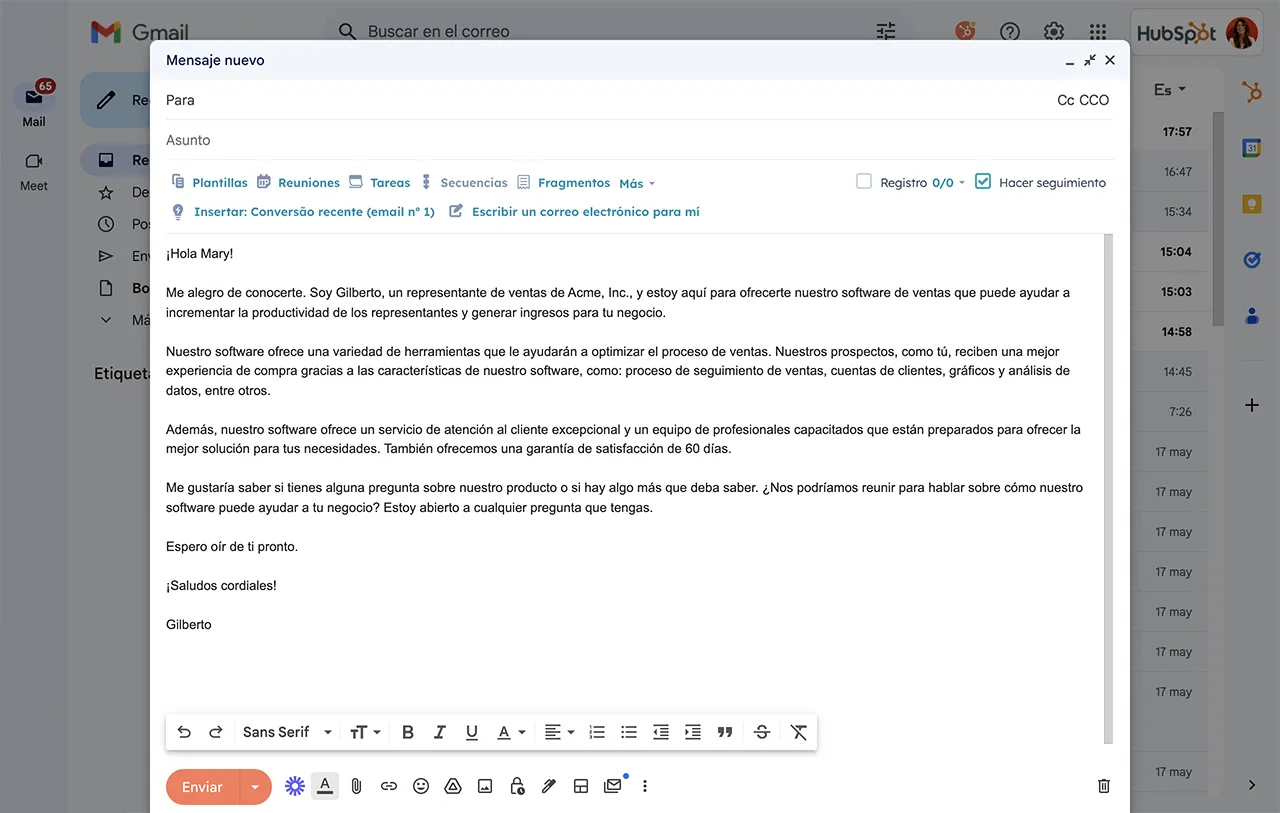Open the attach files paperclip icon
This screenshot has width=1280, height=813.
click(356, 786)
